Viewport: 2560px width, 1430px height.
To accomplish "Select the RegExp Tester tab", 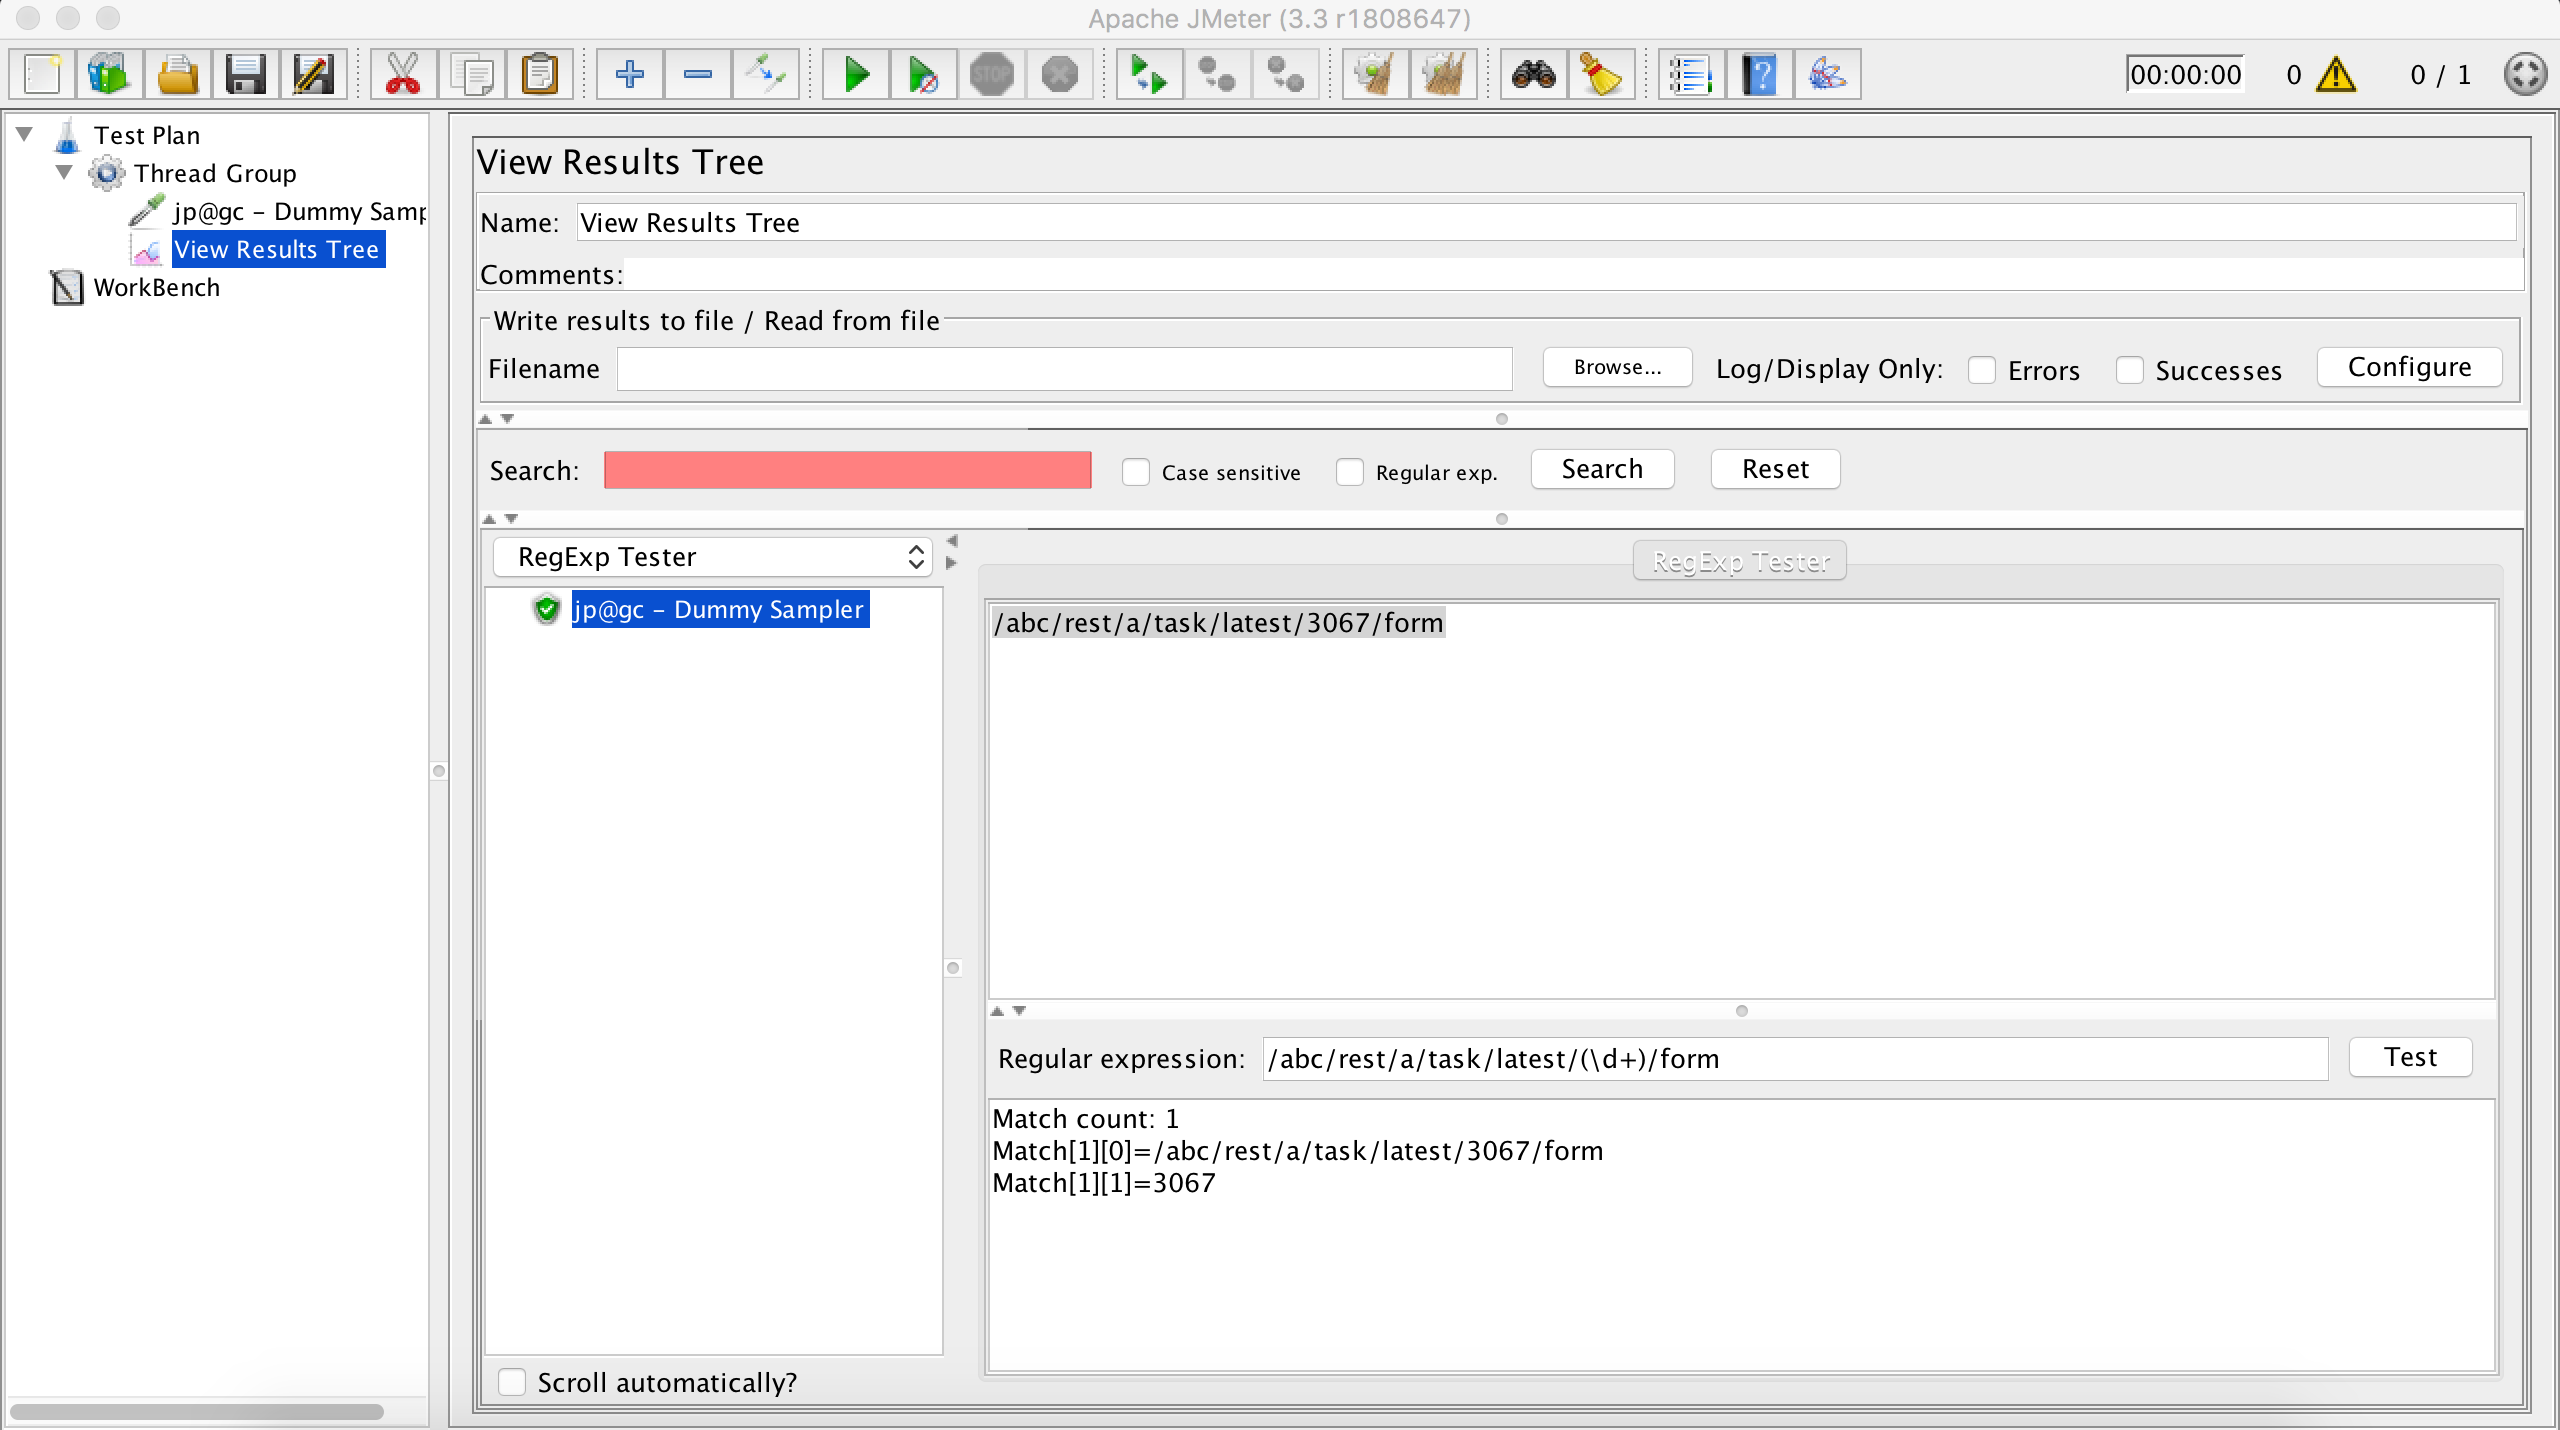I will click(1740, 561).
